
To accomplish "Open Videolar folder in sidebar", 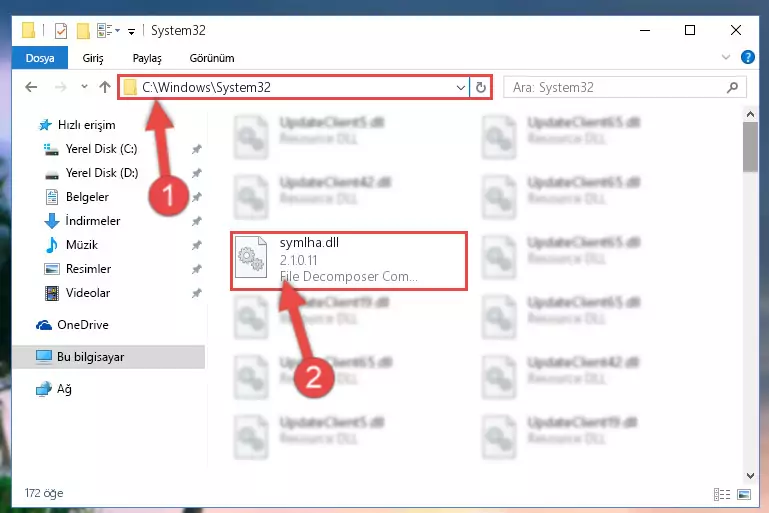I will [x=88, y=293].
